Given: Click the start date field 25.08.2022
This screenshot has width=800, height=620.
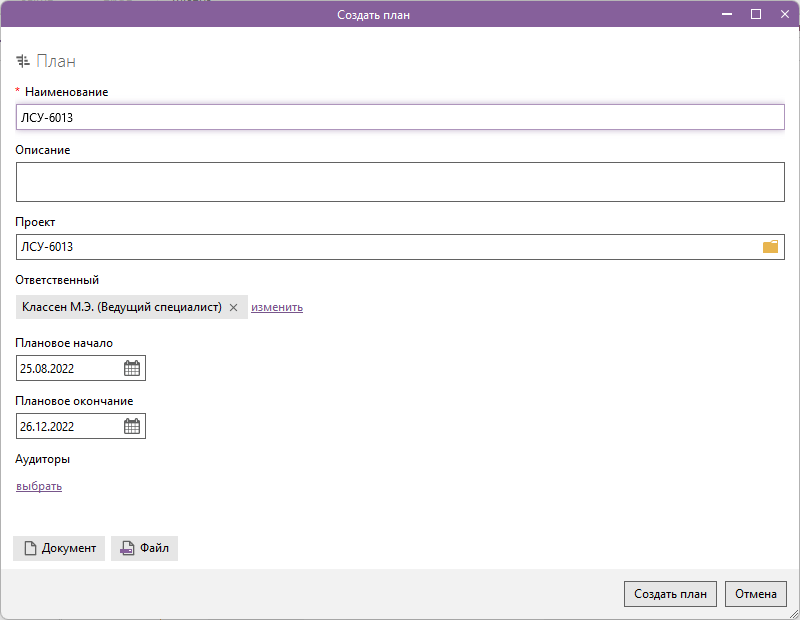Looking at the screenshot, I should tap(68, 368).
